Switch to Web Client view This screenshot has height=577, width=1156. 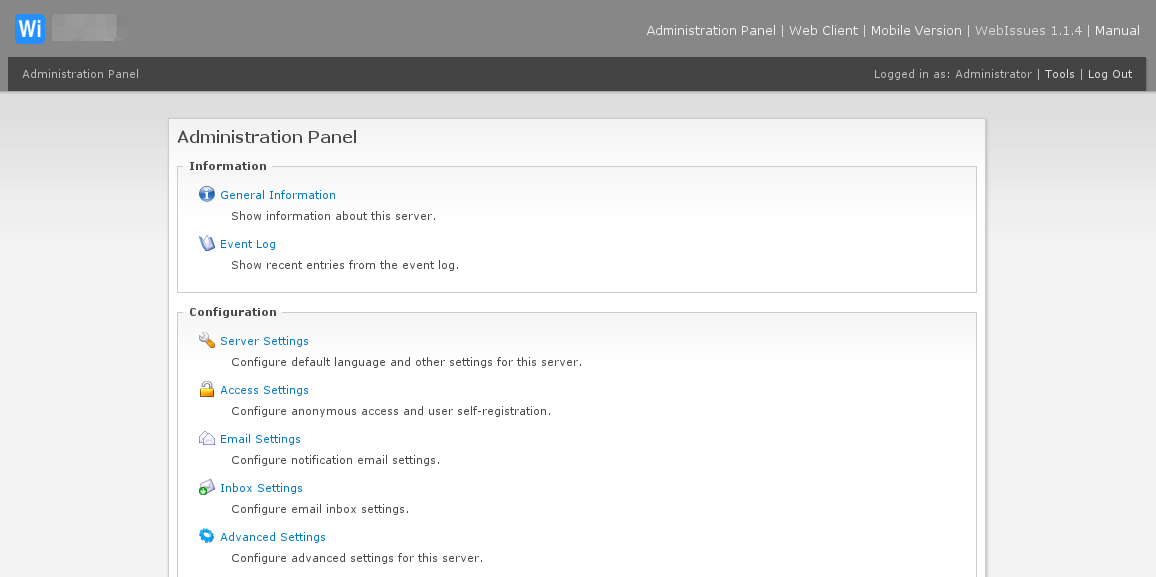[x=823, y=30]
